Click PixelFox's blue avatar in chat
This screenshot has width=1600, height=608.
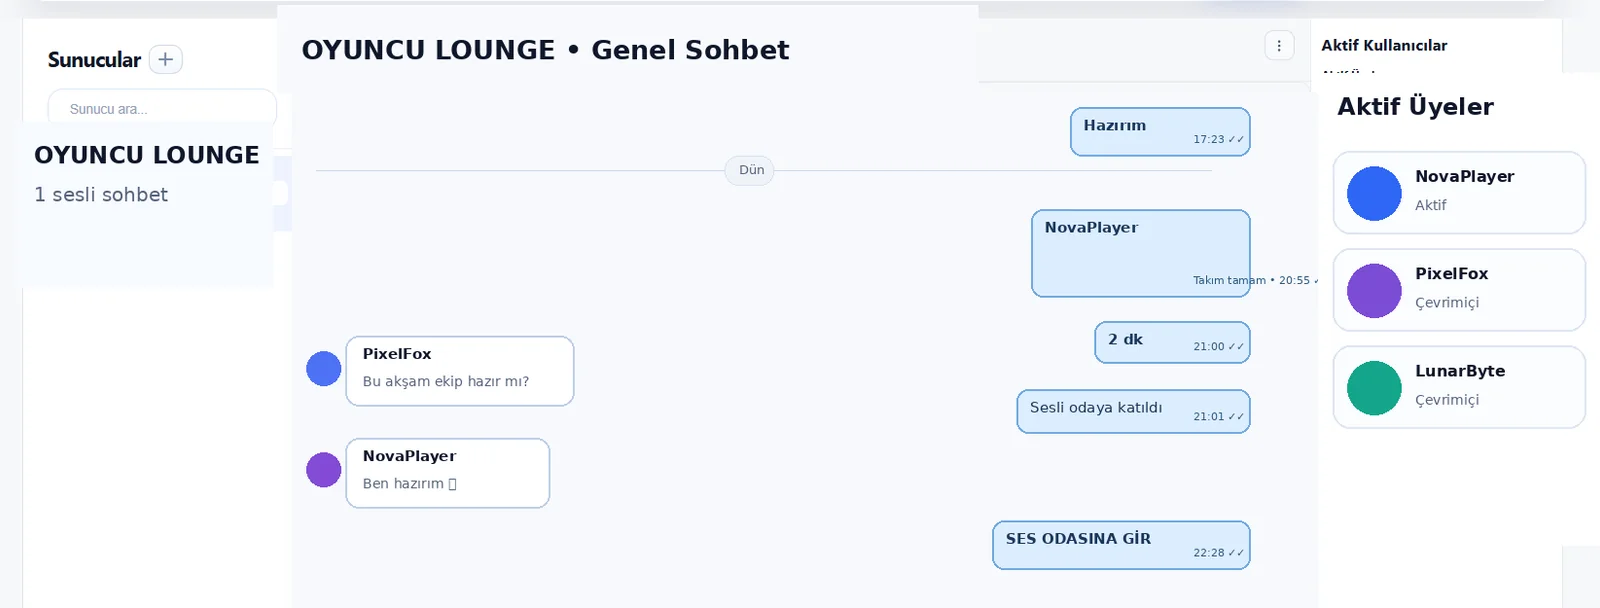(x=324, y=369)
